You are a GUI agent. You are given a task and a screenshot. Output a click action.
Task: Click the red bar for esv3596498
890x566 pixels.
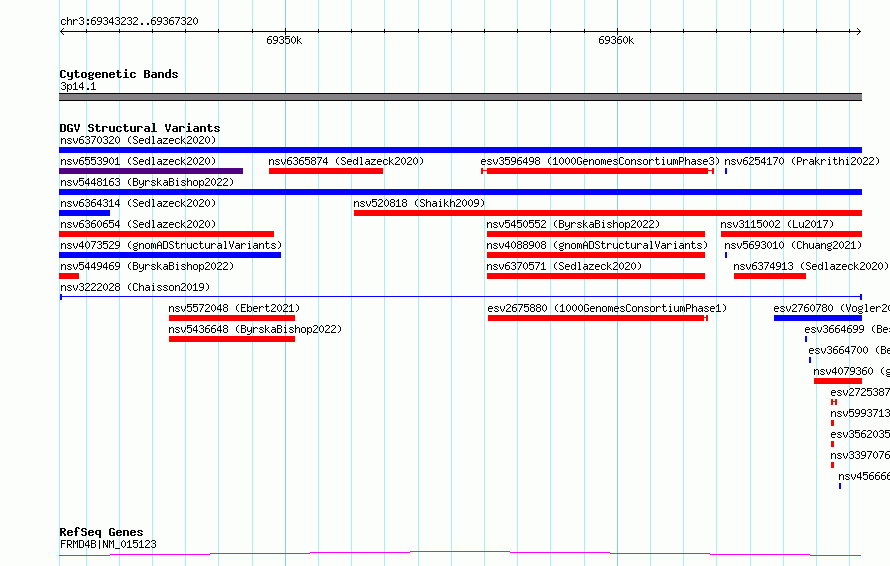tap(597, 171)
